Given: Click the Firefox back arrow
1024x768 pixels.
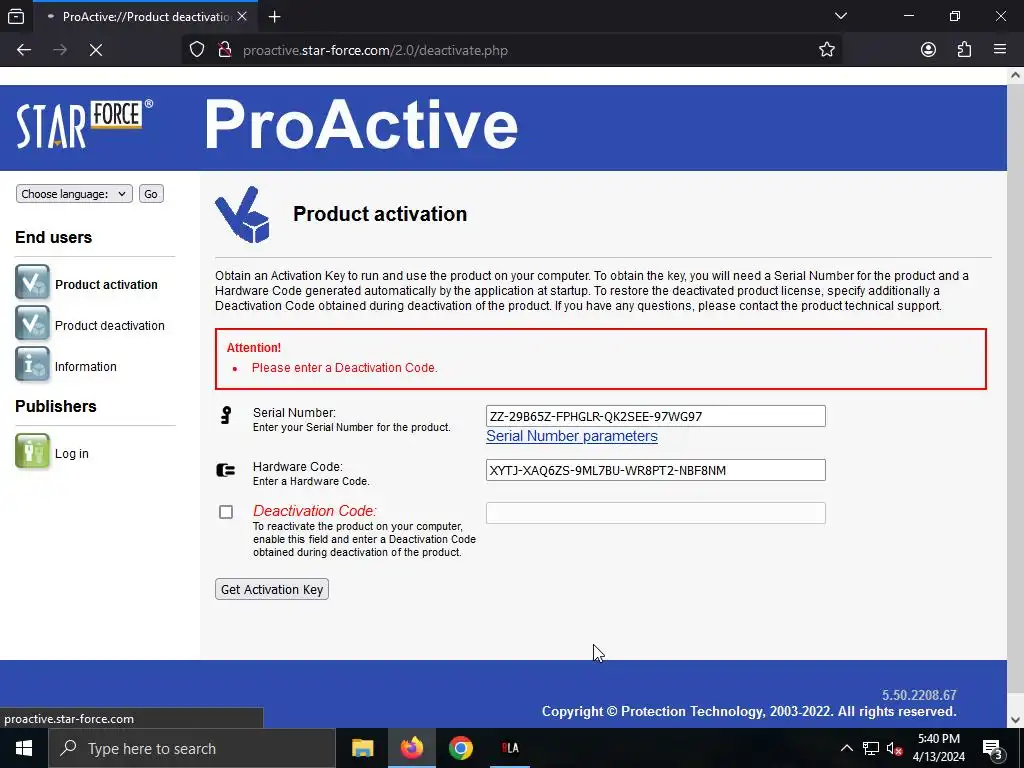Looking at the screenshot, I should point(24,50).
